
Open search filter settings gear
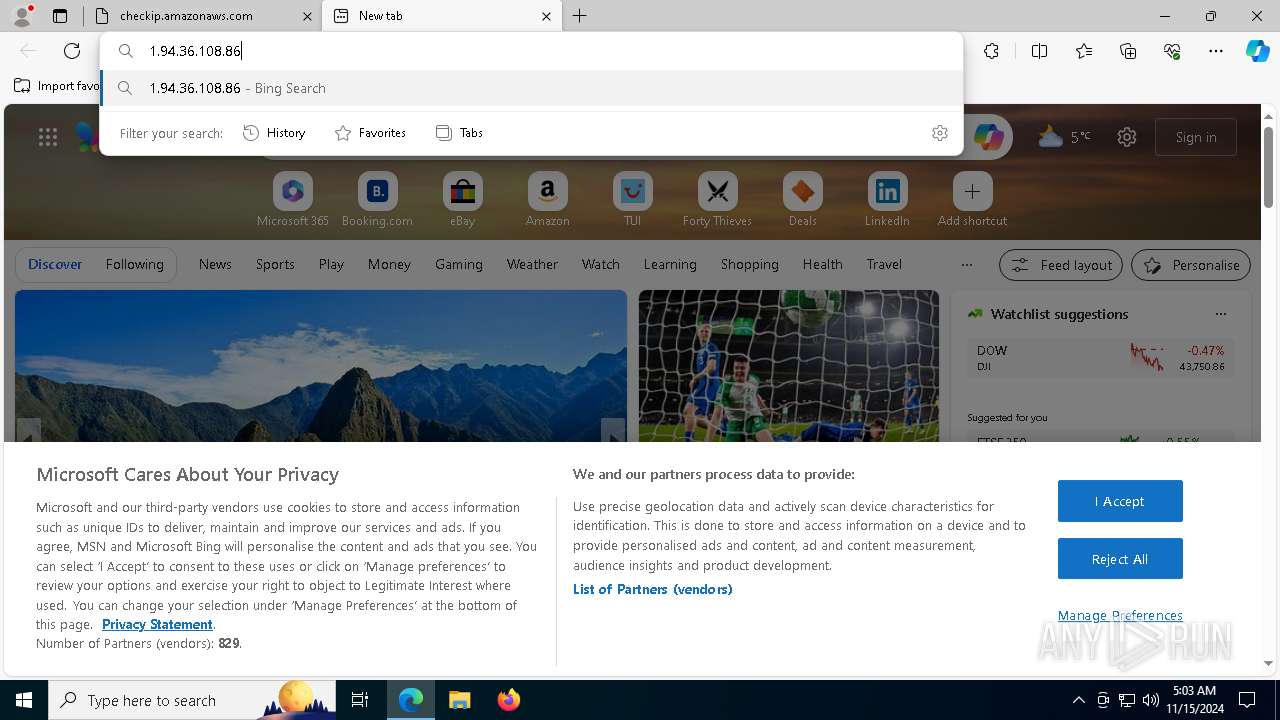pos(940,133)
